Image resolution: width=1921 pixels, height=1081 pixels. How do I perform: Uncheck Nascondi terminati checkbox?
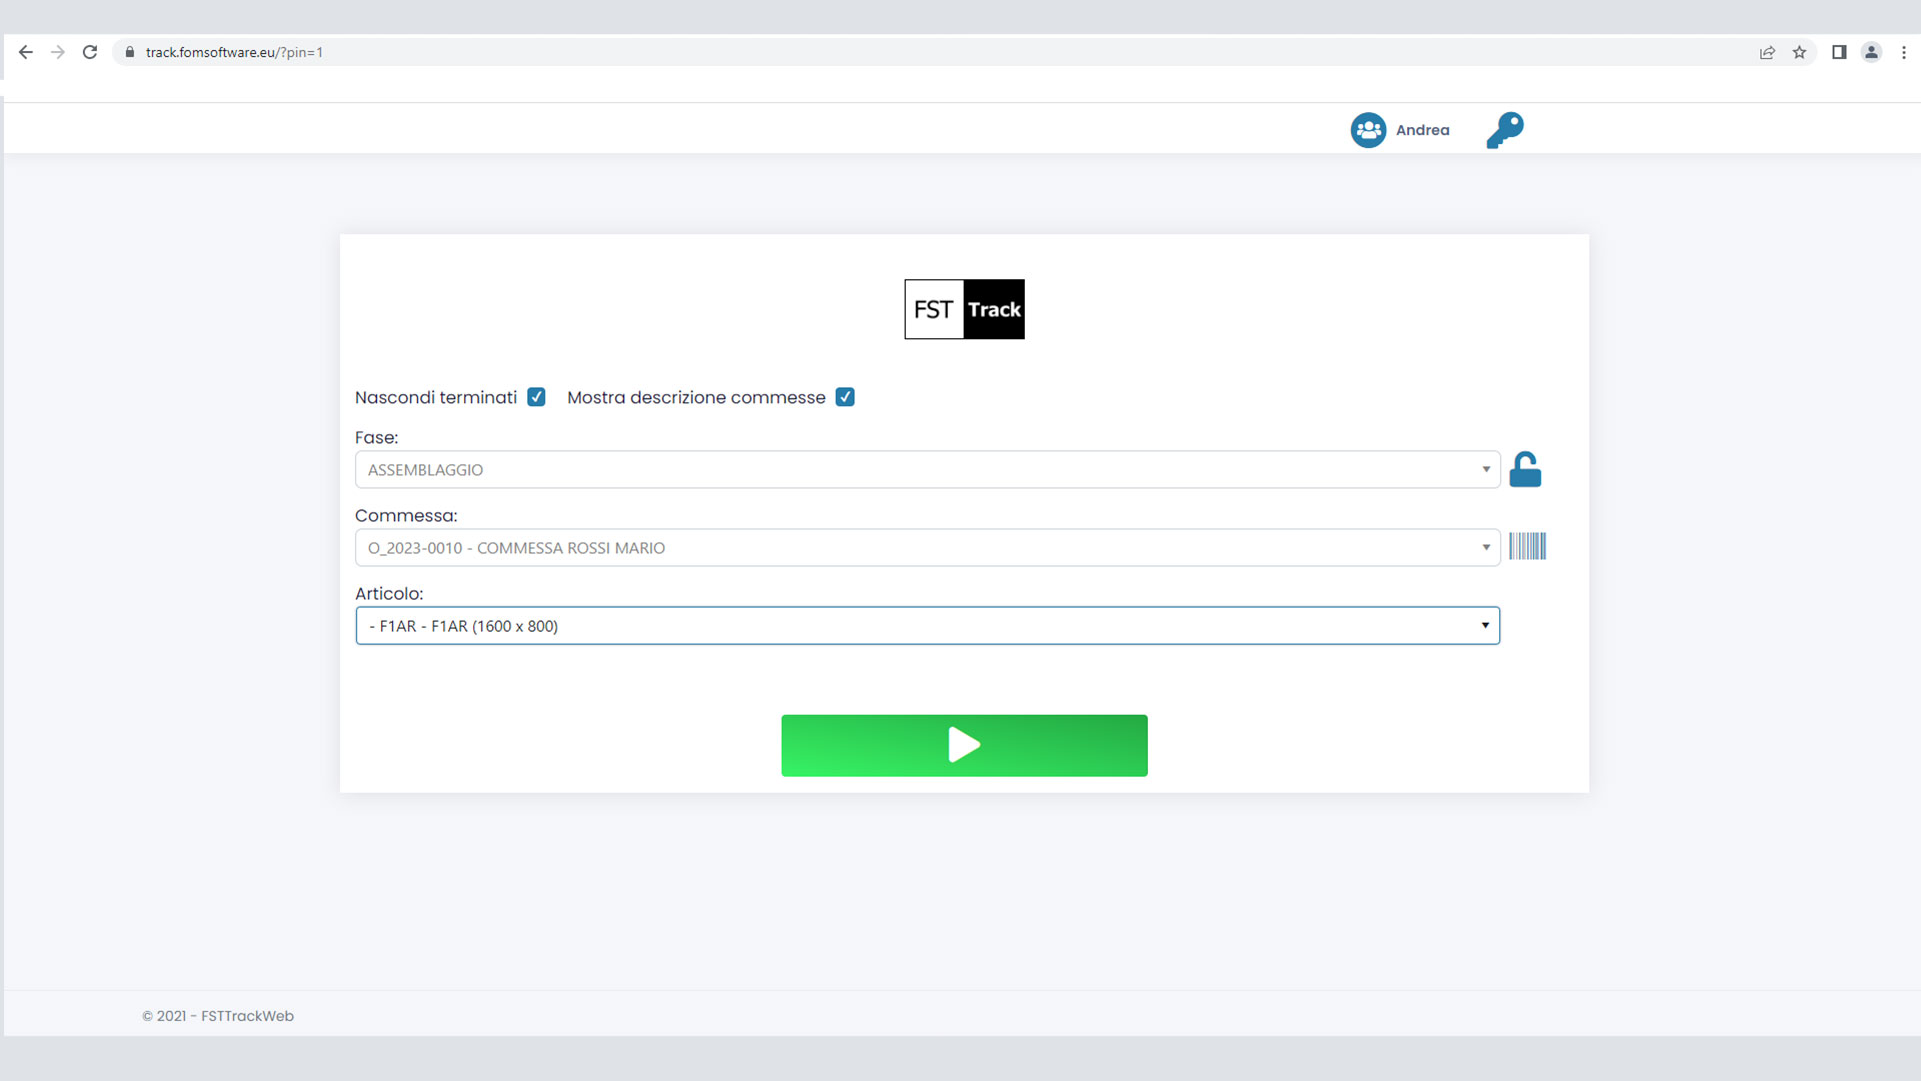(536, 397)
